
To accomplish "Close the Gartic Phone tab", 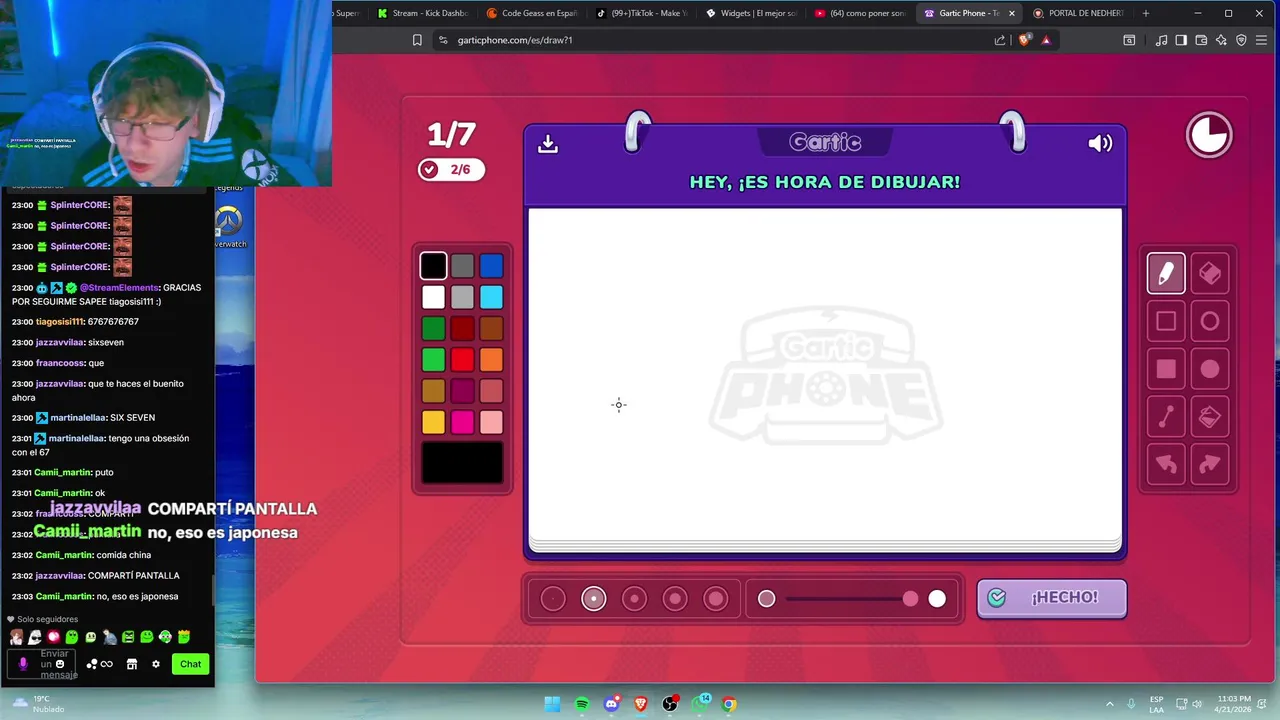I will tap(1012, 13).
